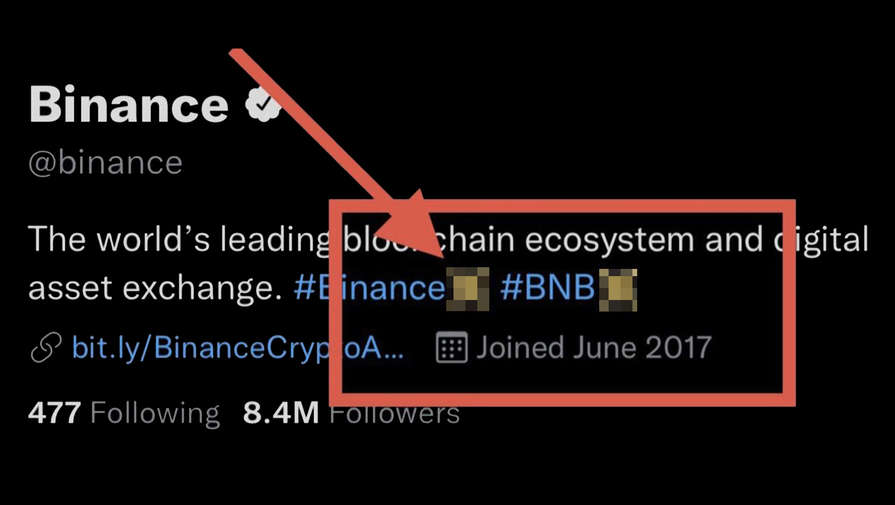This screenshot has width=895, height=505.
Task: Click the pixelated emoji after #Binance
Action: [x=467, y=289]
